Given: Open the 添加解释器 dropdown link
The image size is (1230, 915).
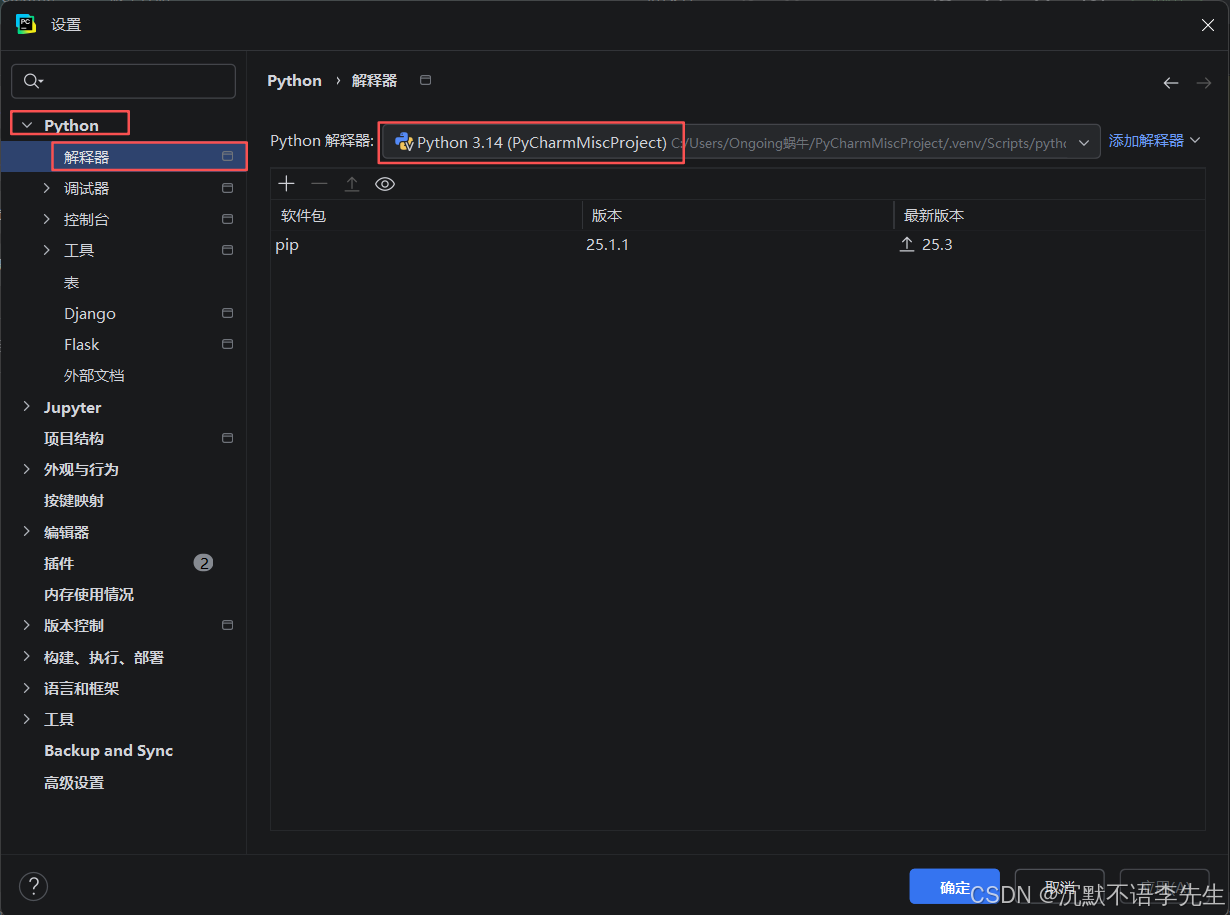Looking at the screenshot, I should 1154,141.
